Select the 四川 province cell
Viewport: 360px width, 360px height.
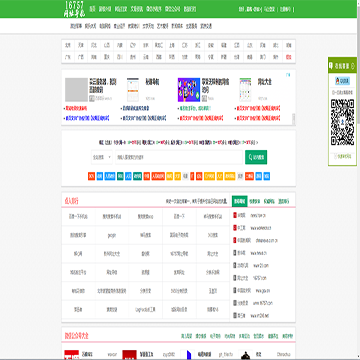[x=120, y=57]
